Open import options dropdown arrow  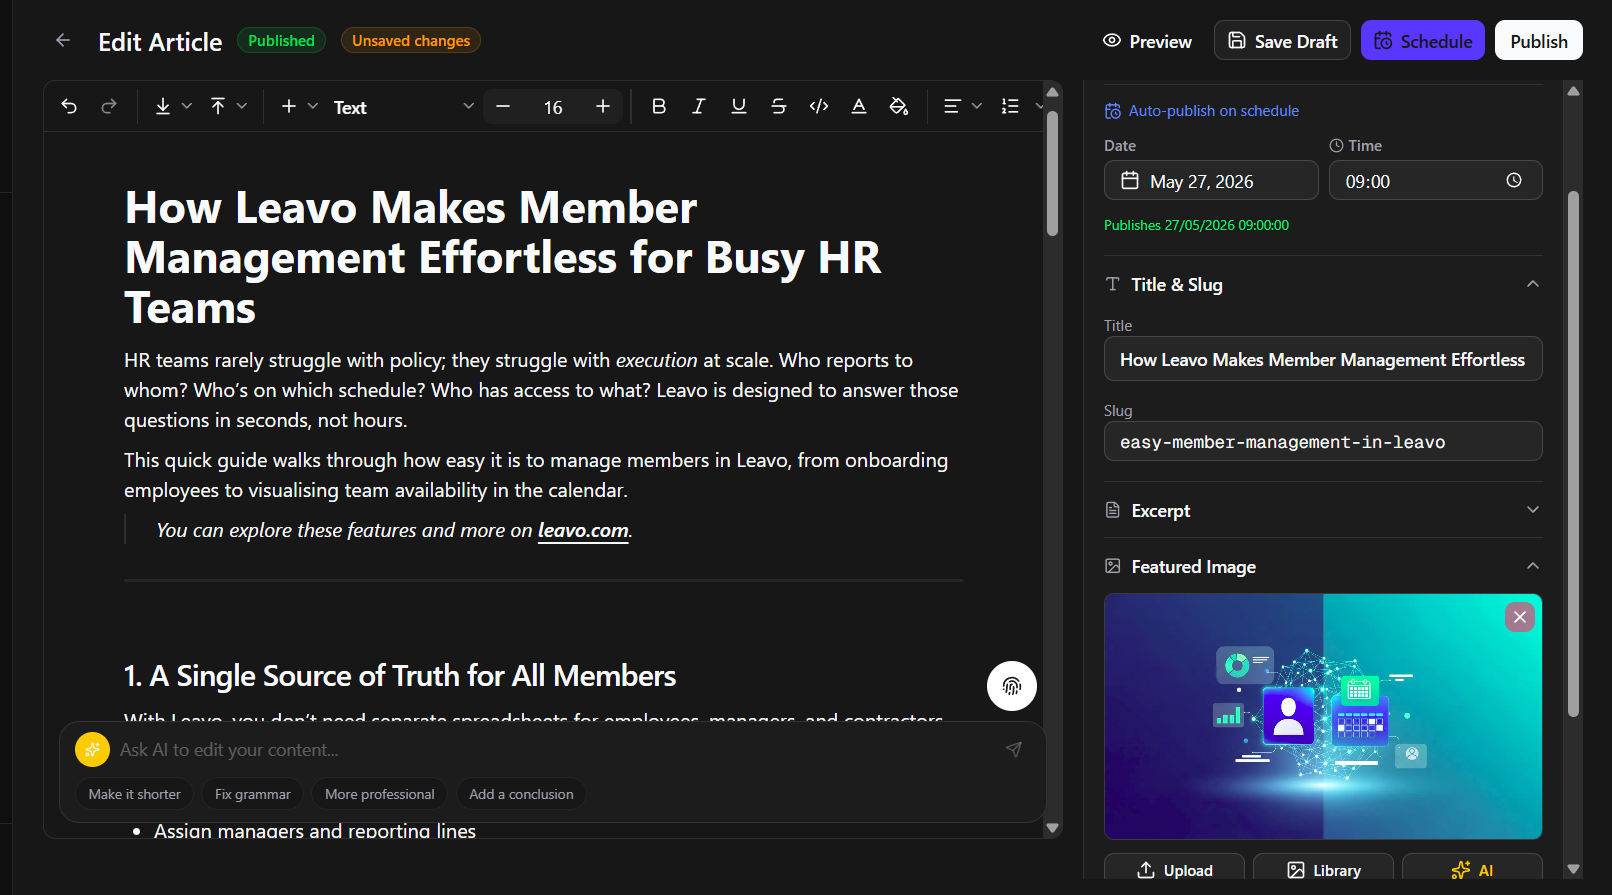186,106
